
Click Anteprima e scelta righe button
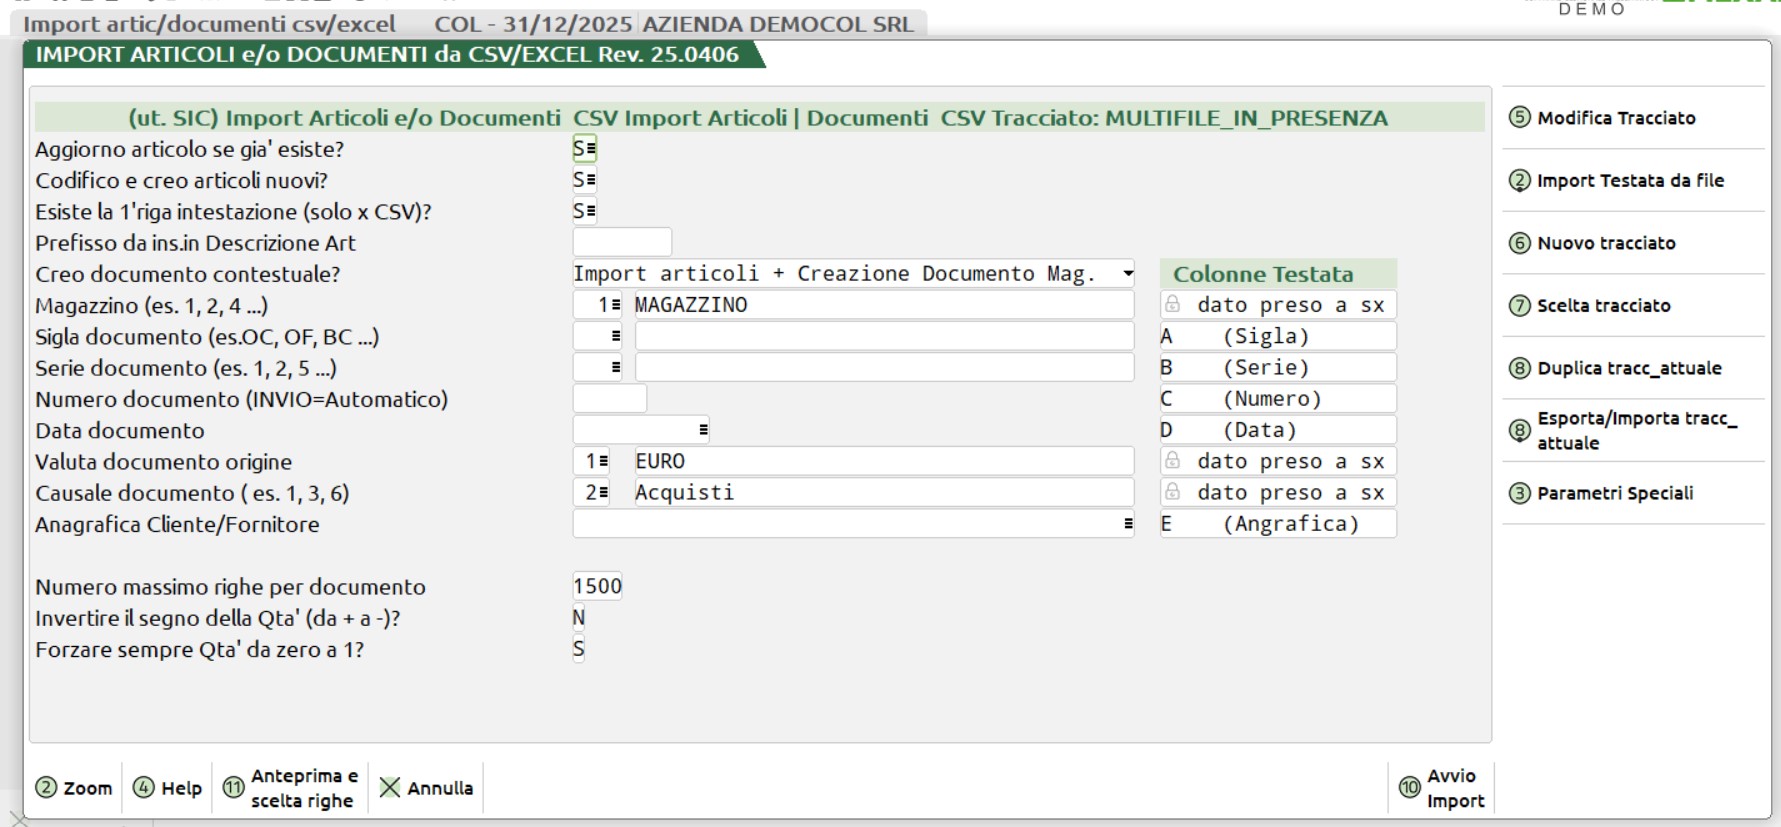290,788
